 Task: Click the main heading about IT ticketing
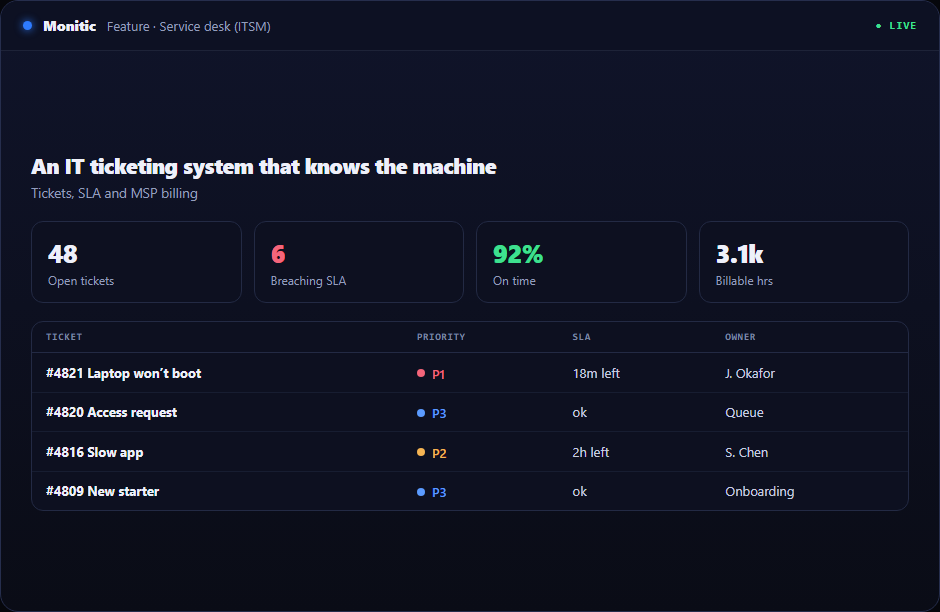(264, 167)
